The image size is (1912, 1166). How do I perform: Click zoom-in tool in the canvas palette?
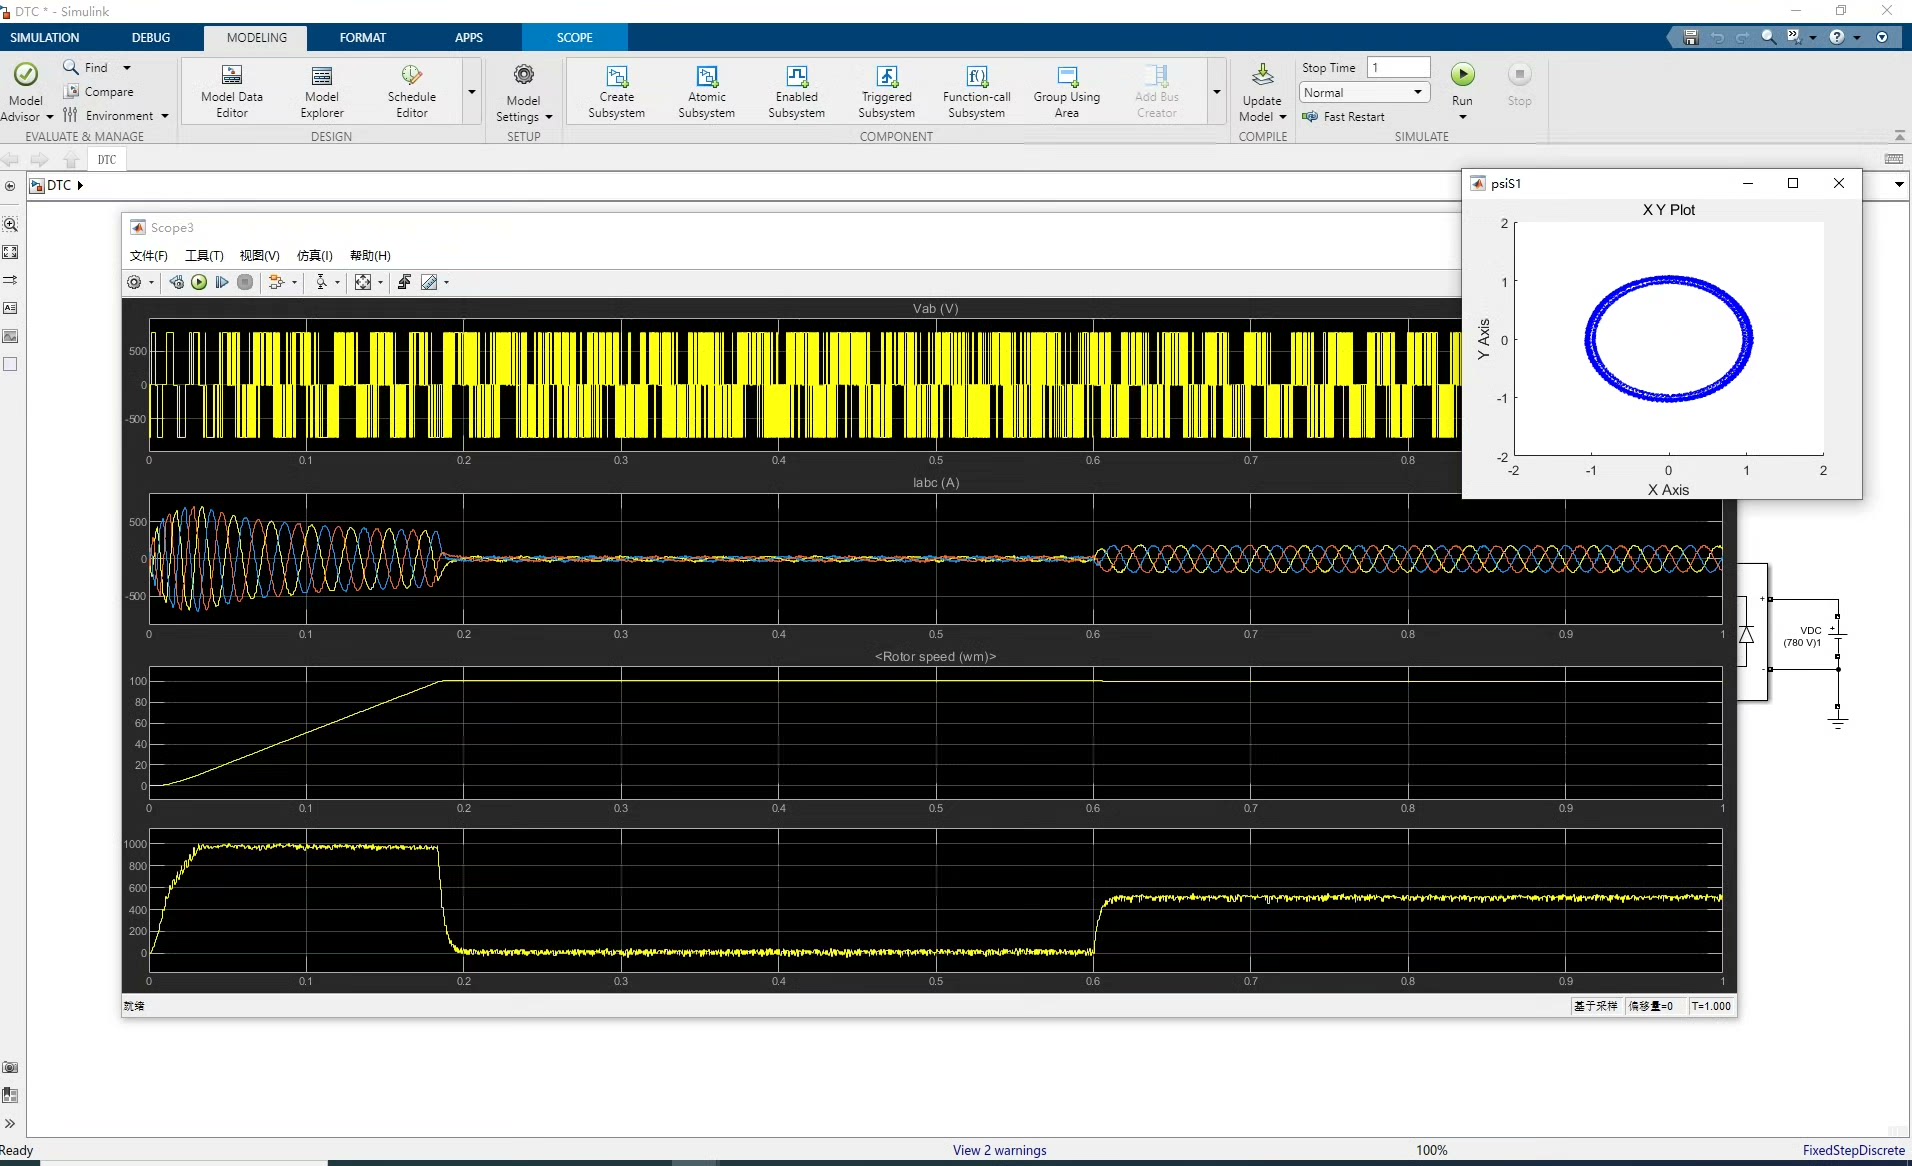tap(11, 224)
